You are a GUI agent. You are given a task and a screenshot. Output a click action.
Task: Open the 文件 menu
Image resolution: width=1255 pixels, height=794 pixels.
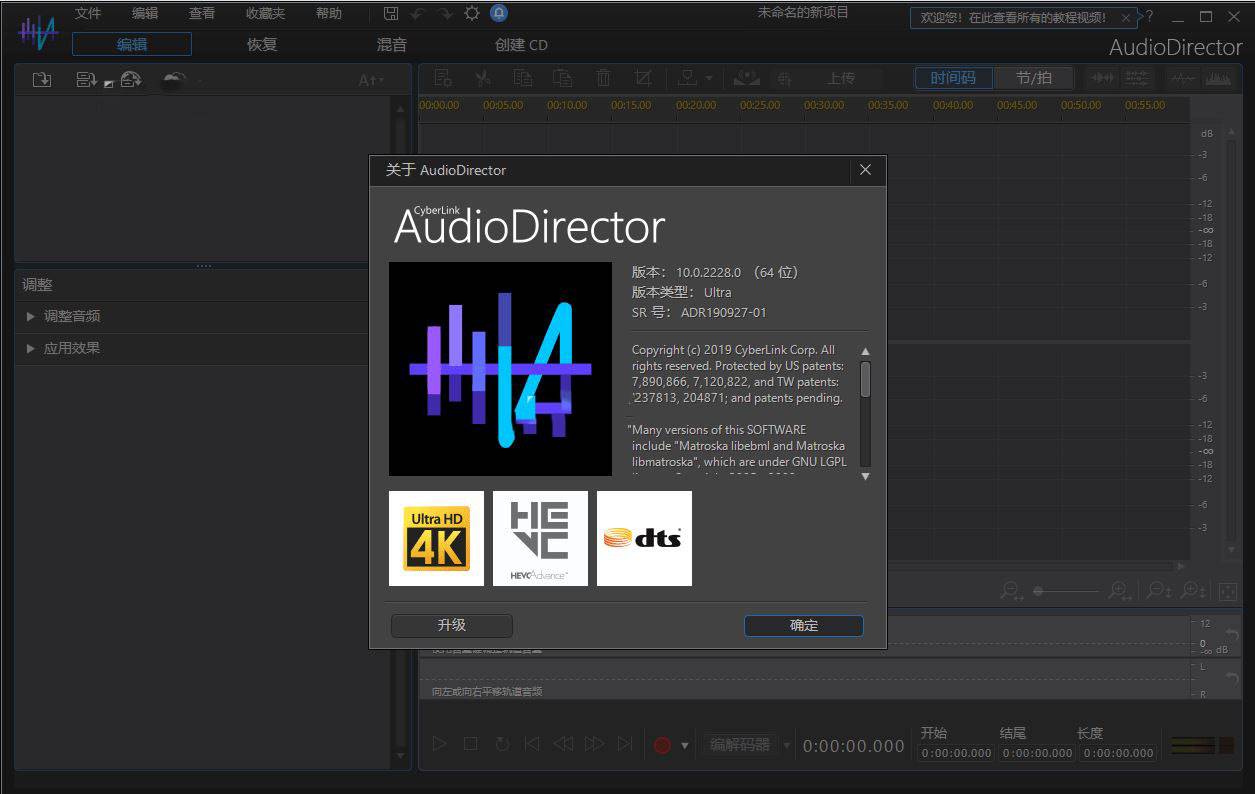tap(88, 14)
